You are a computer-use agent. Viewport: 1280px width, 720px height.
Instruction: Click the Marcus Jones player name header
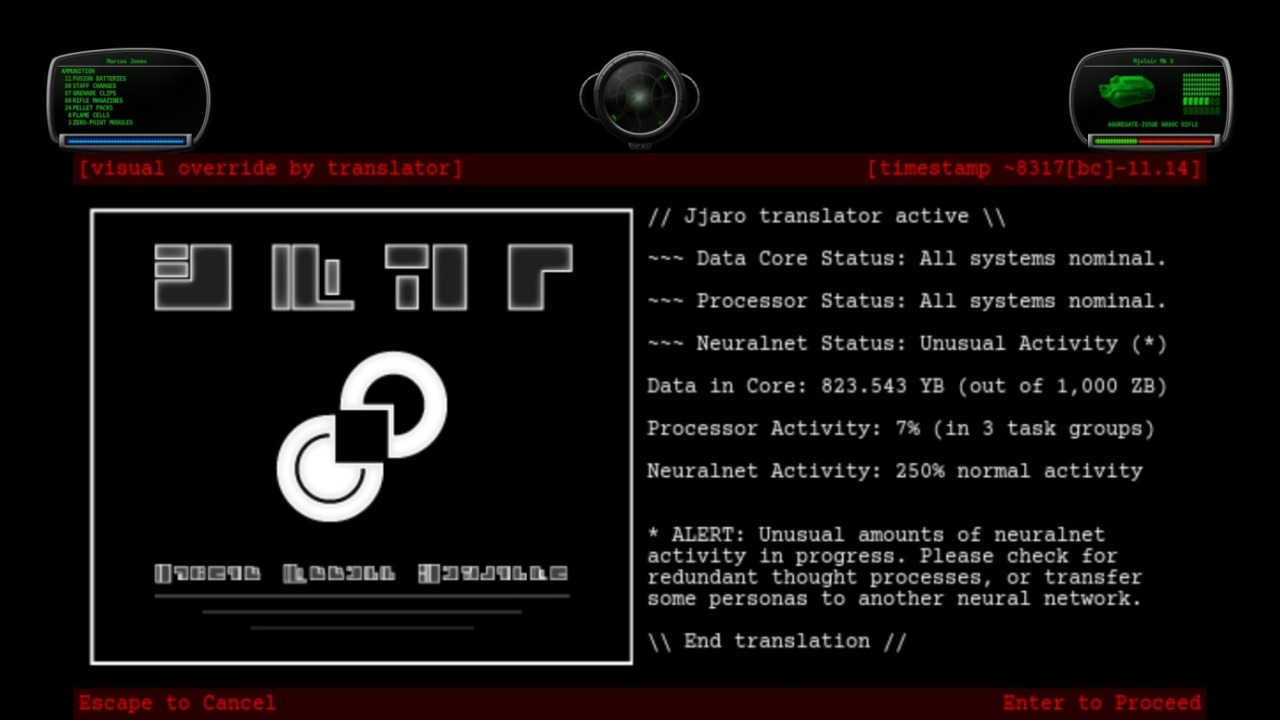126,61
